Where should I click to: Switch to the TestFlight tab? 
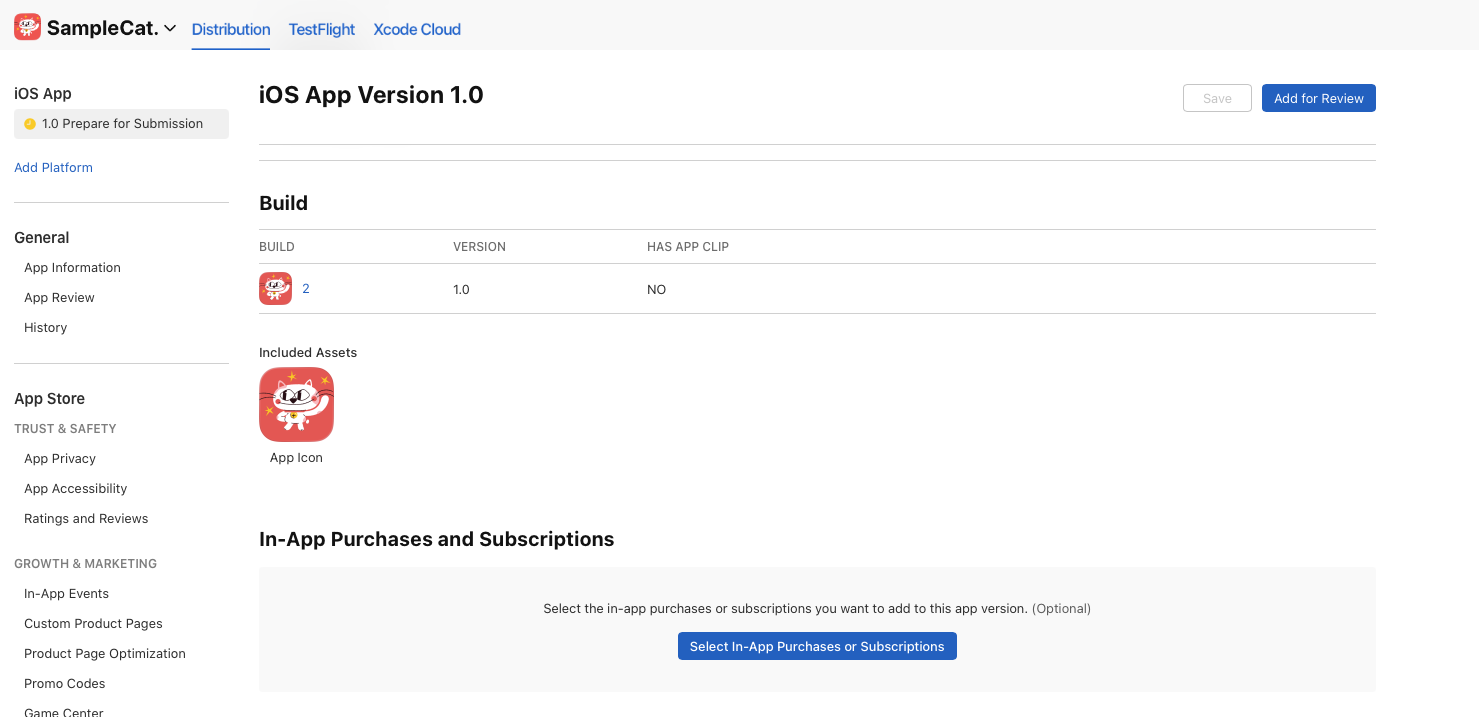pyautogui.click(x=321, y=29)
